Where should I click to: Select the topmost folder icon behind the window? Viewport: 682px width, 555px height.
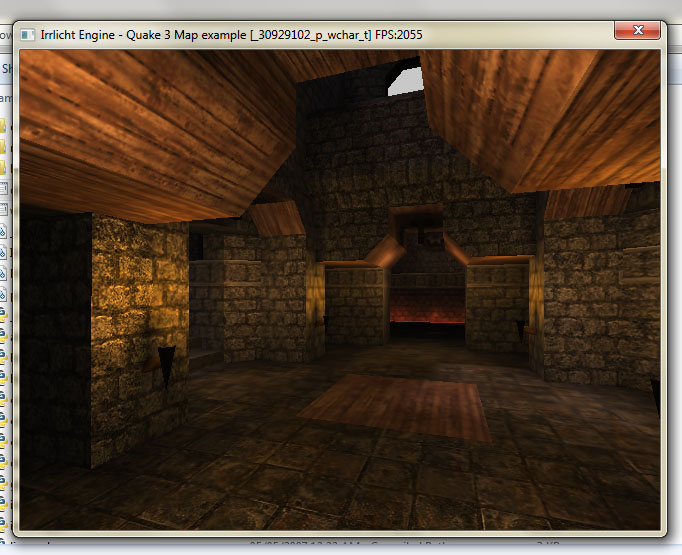[3, 127]
